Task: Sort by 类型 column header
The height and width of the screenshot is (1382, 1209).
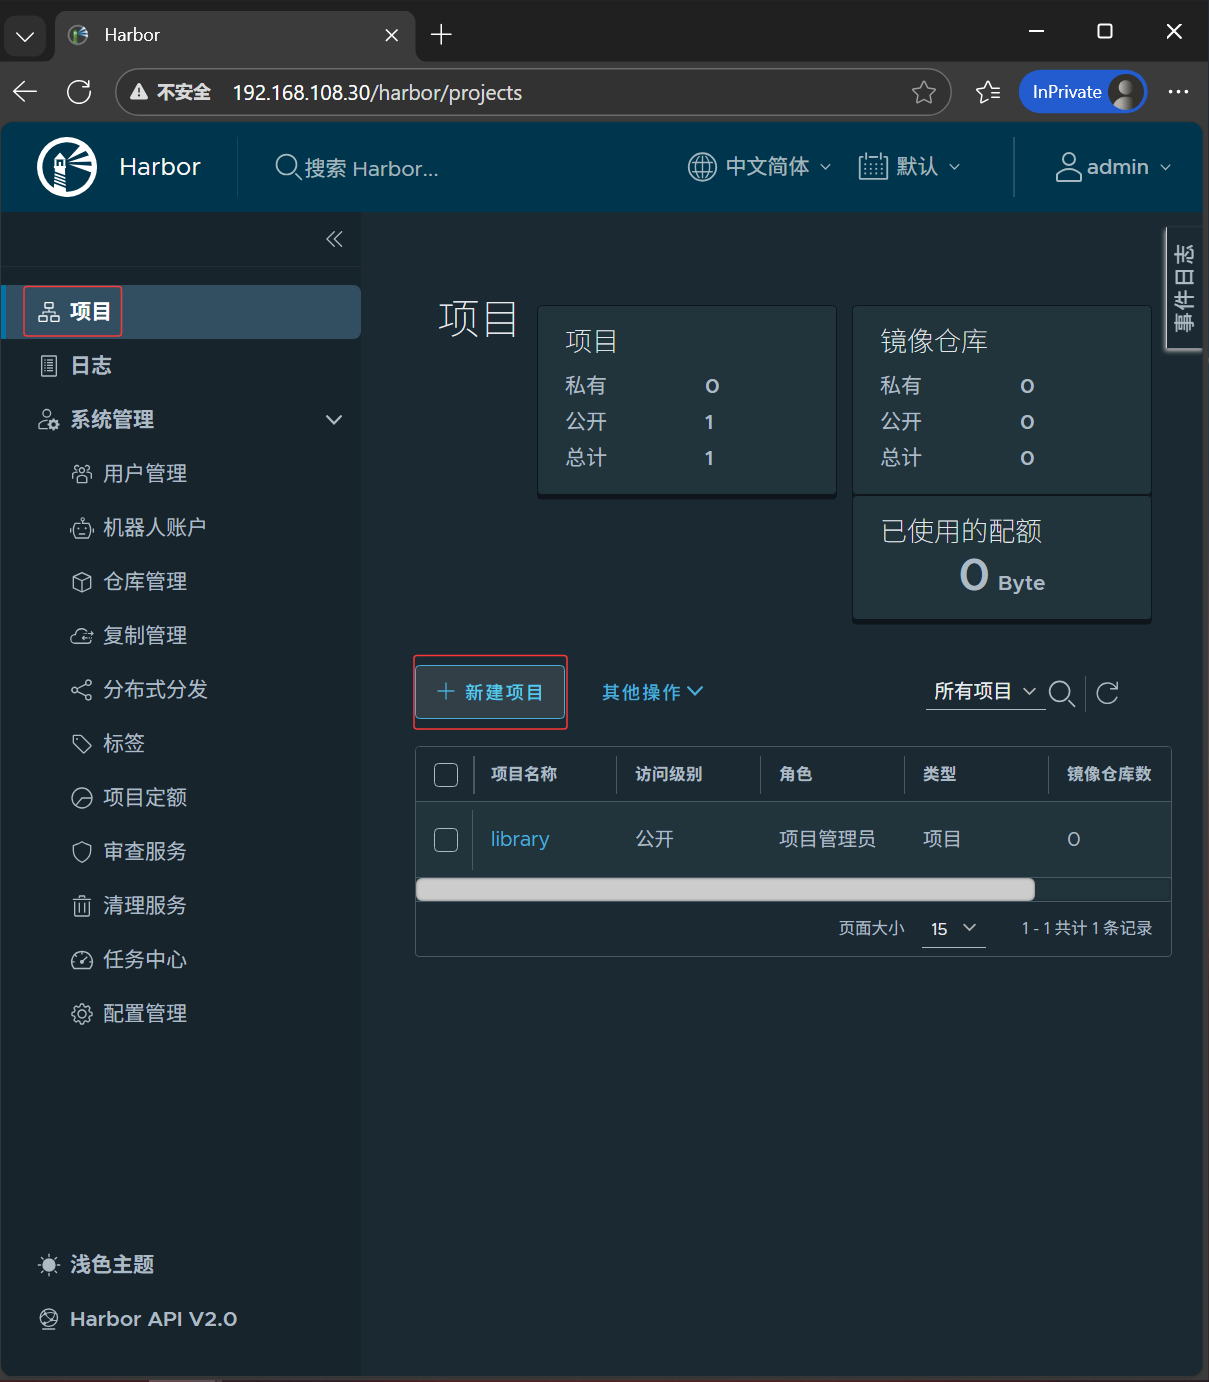Action: pos(940,775)
